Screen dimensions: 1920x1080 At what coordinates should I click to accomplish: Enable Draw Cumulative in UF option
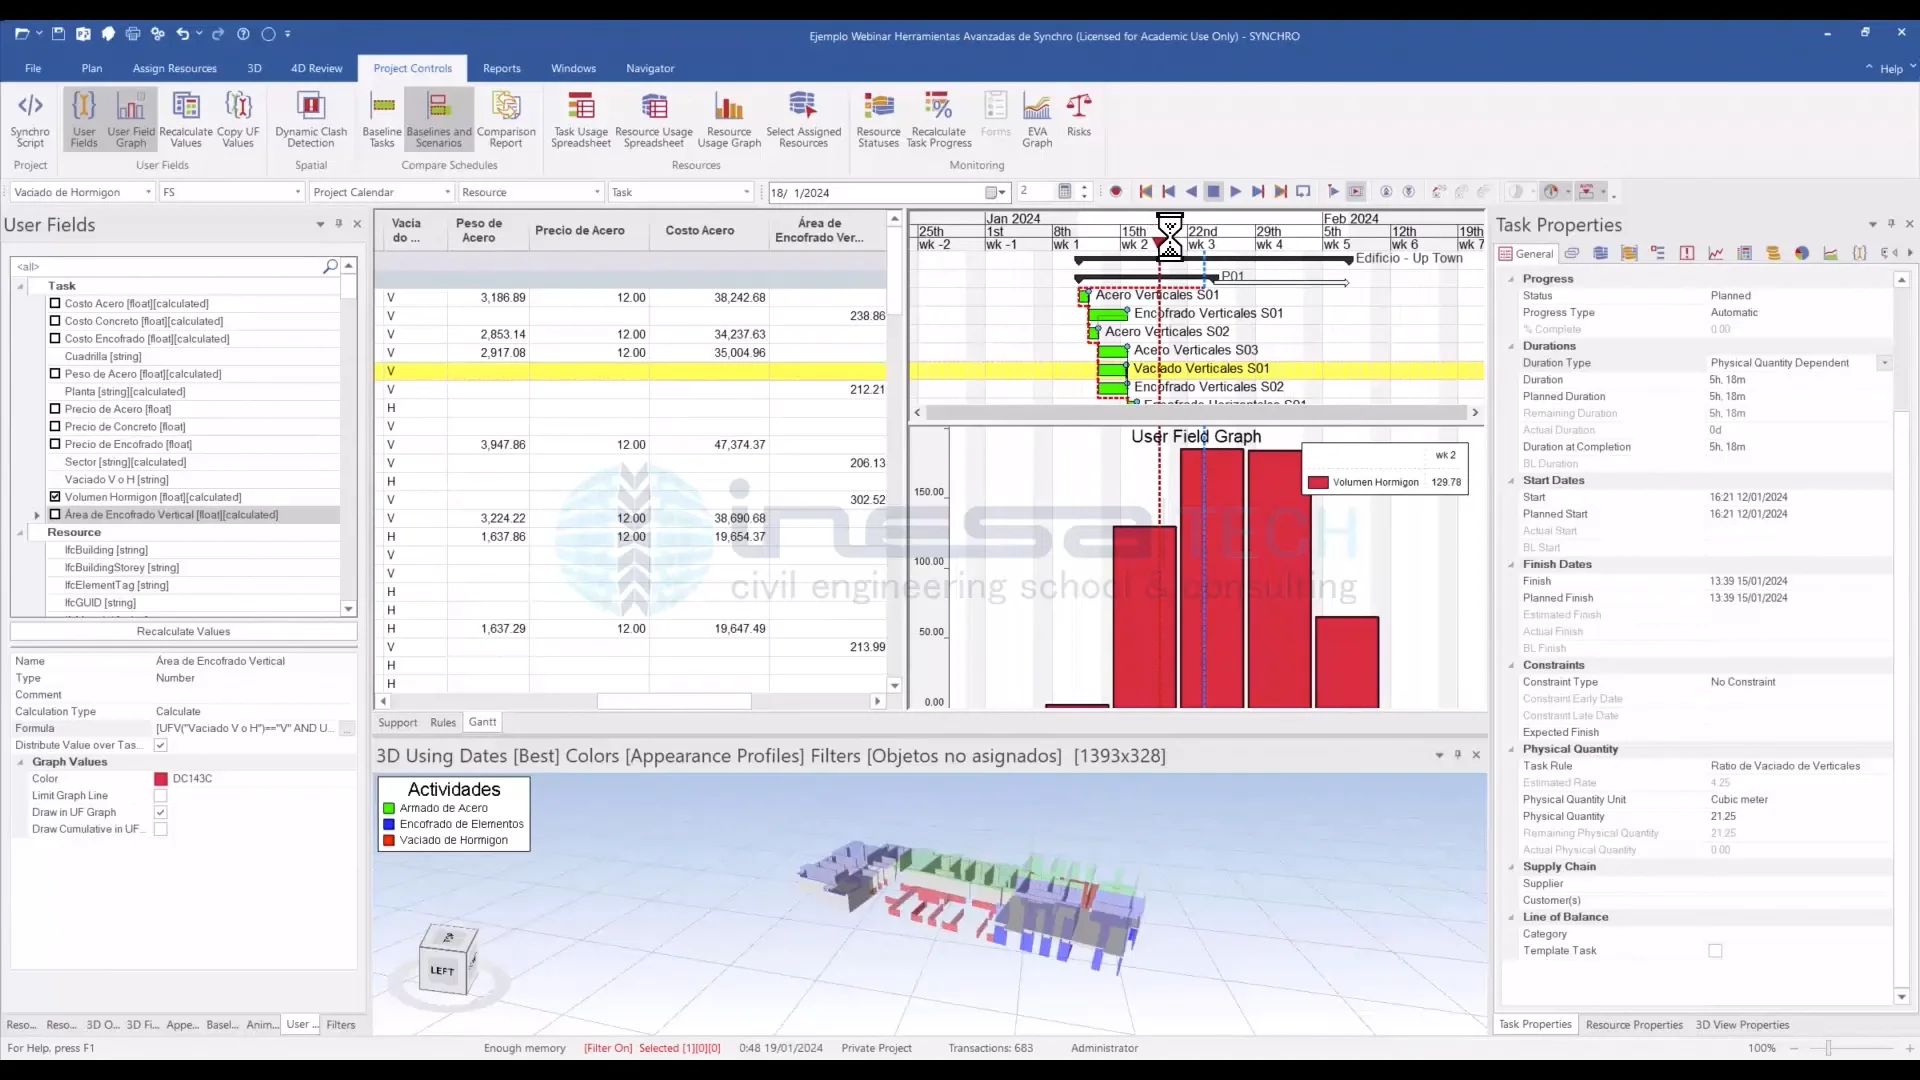click(160, 829)
